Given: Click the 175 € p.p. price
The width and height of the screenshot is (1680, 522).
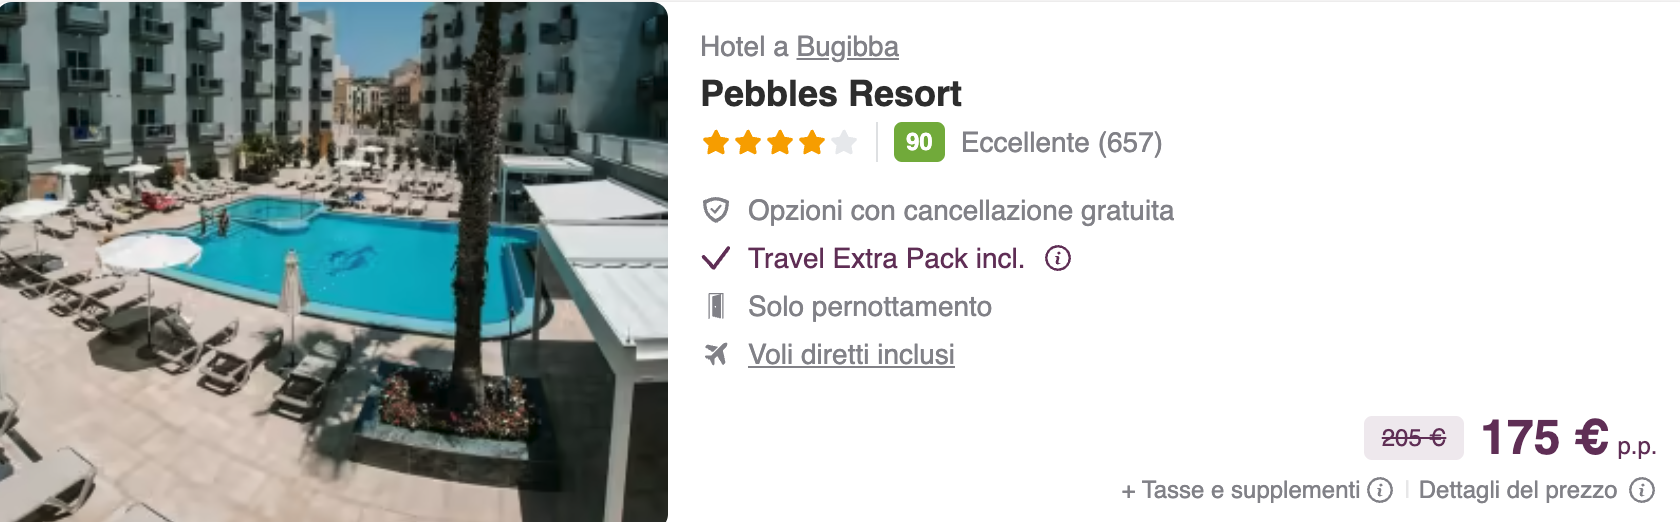Looking at the screenshot, I should point(1568,438).
